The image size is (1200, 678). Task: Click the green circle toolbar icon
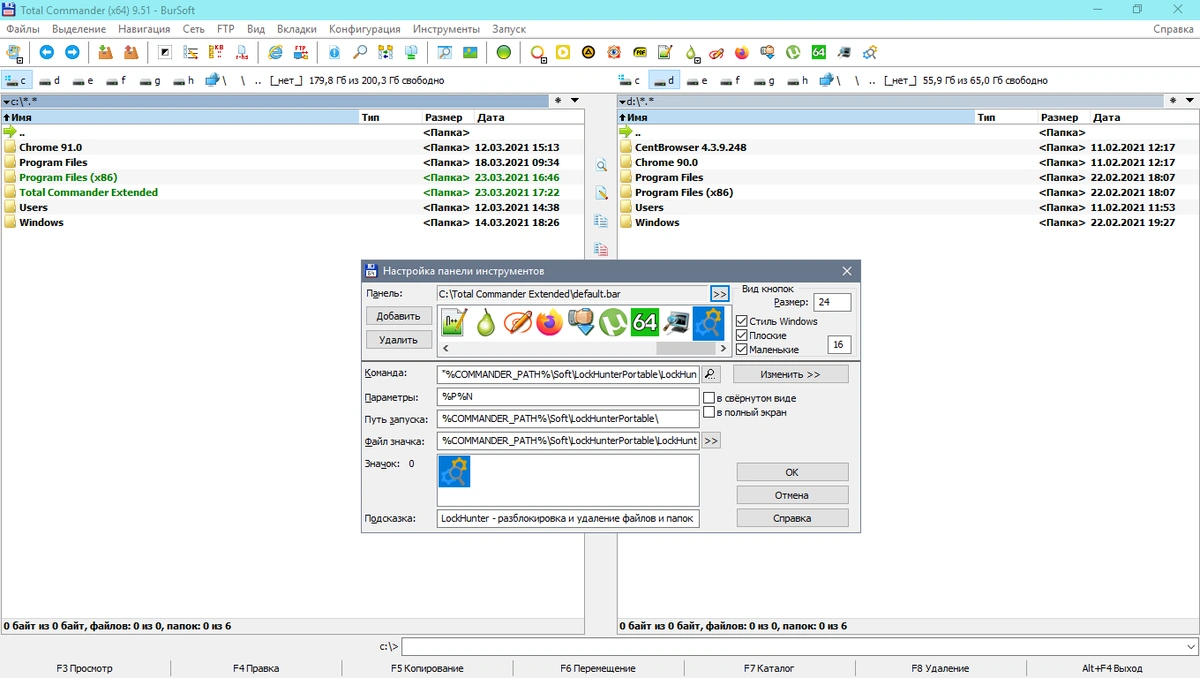[x=504, y=52]
